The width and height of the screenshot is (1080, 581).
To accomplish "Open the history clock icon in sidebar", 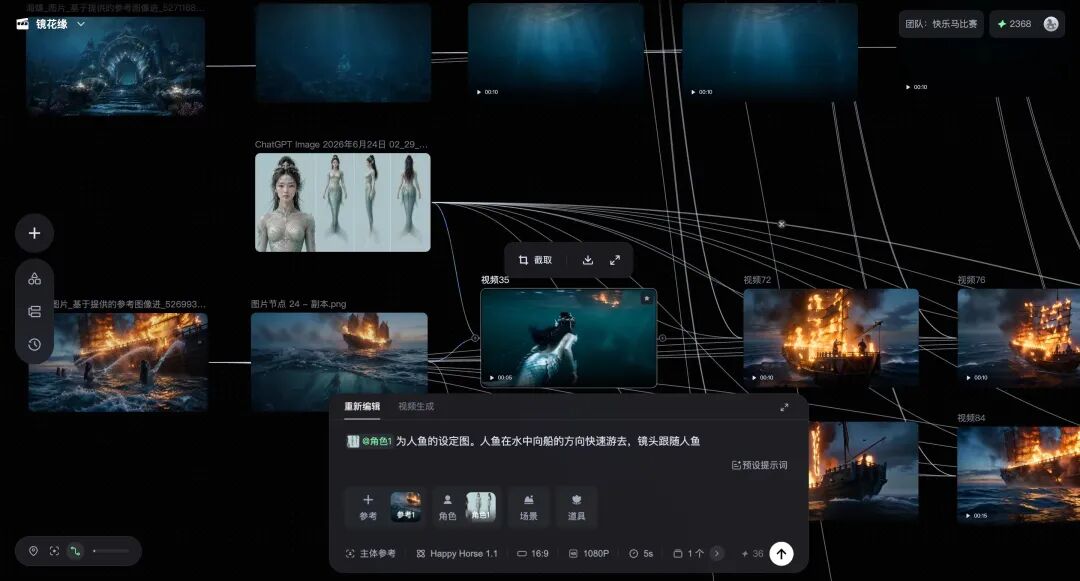I will (34, 344).
